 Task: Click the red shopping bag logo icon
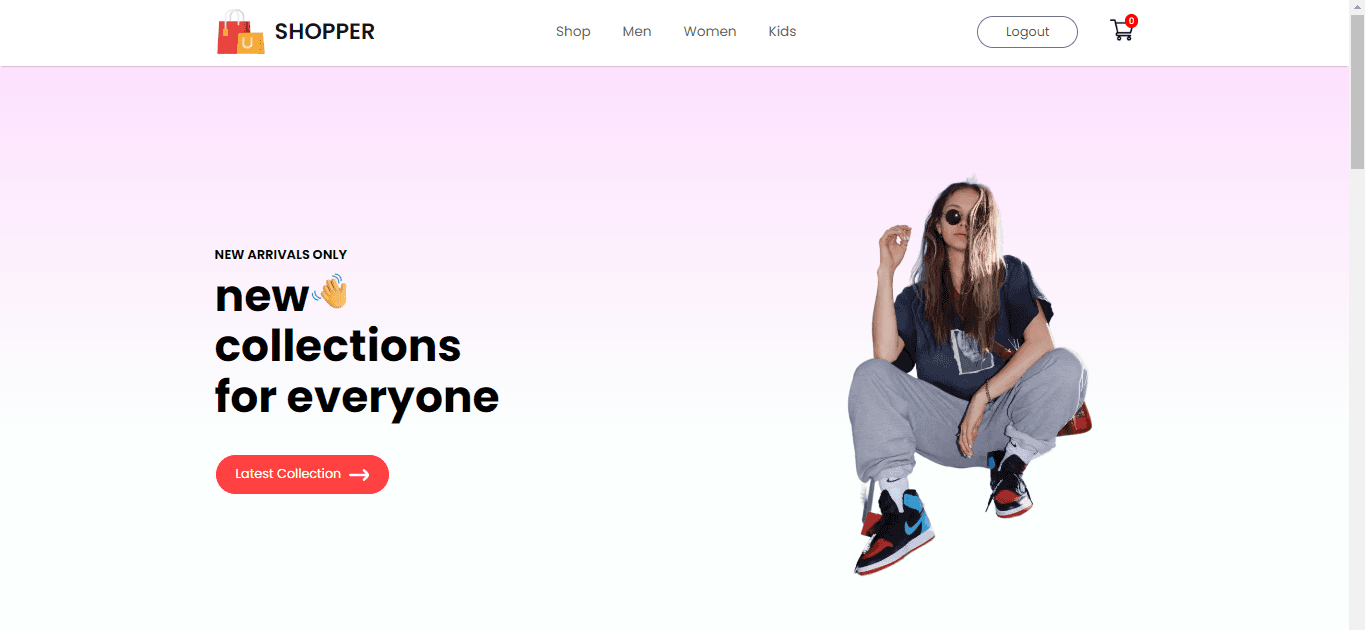pyautogui.click(x=240, y=32)
